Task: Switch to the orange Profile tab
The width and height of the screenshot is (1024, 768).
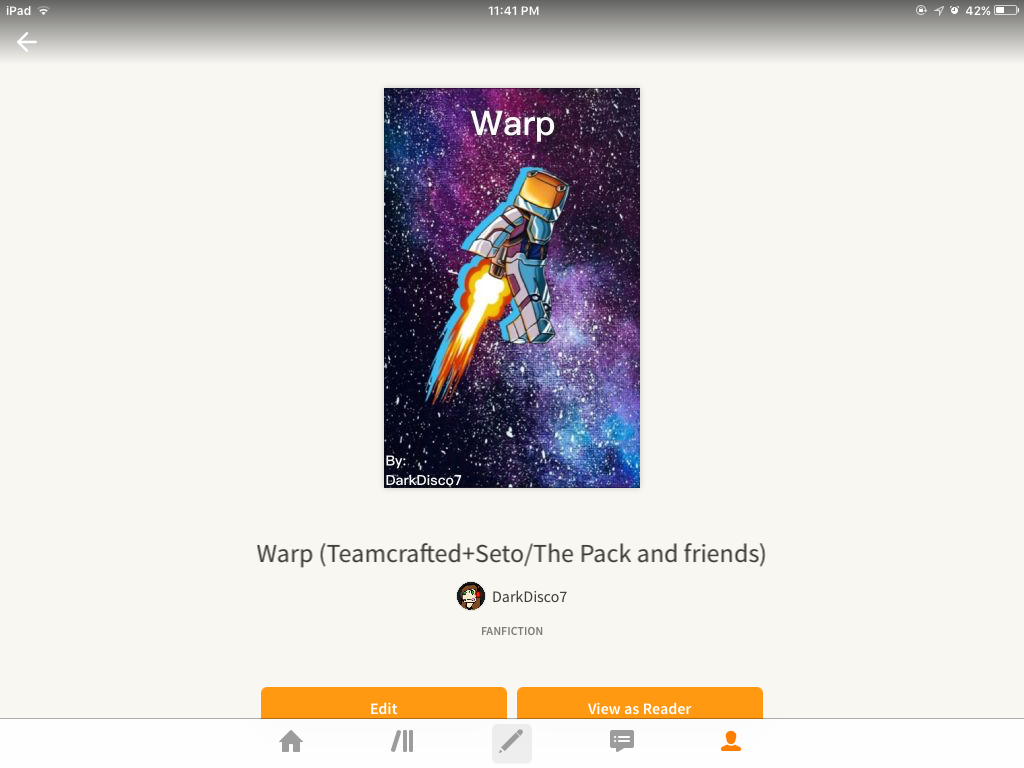Action: (731, 741)
